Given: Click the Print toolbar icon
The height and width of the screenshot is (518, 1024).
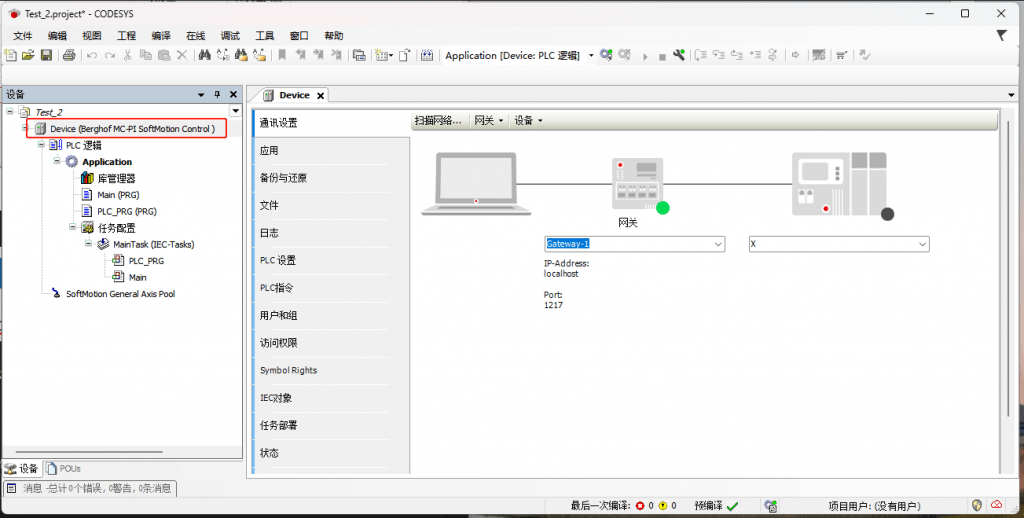Looking at the screenshot, I should pos(69,55).
